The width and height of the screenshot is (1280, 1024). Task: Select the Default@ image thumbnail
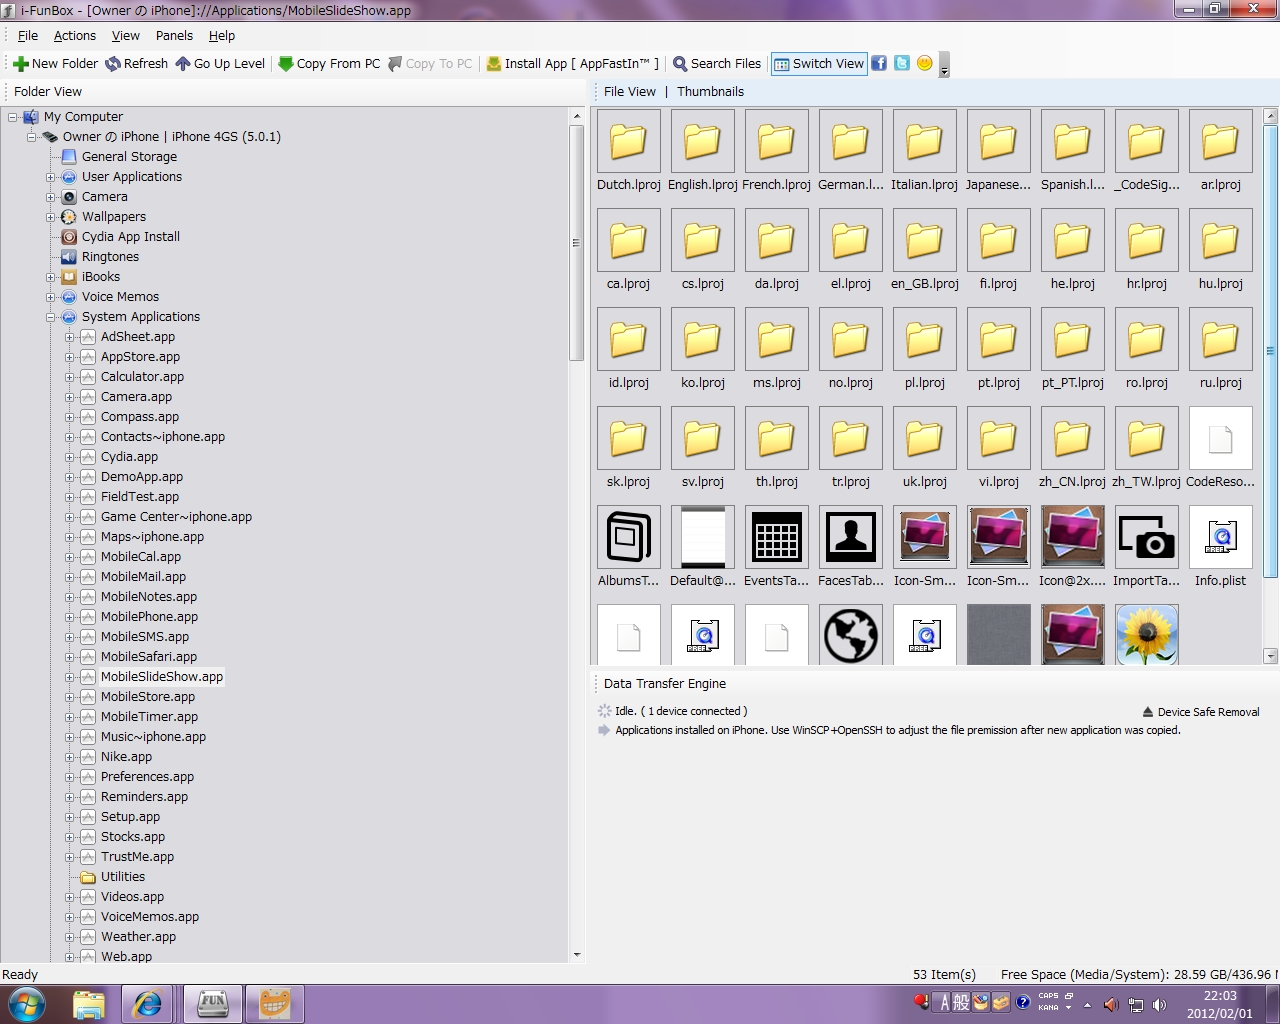coord(702,537)
